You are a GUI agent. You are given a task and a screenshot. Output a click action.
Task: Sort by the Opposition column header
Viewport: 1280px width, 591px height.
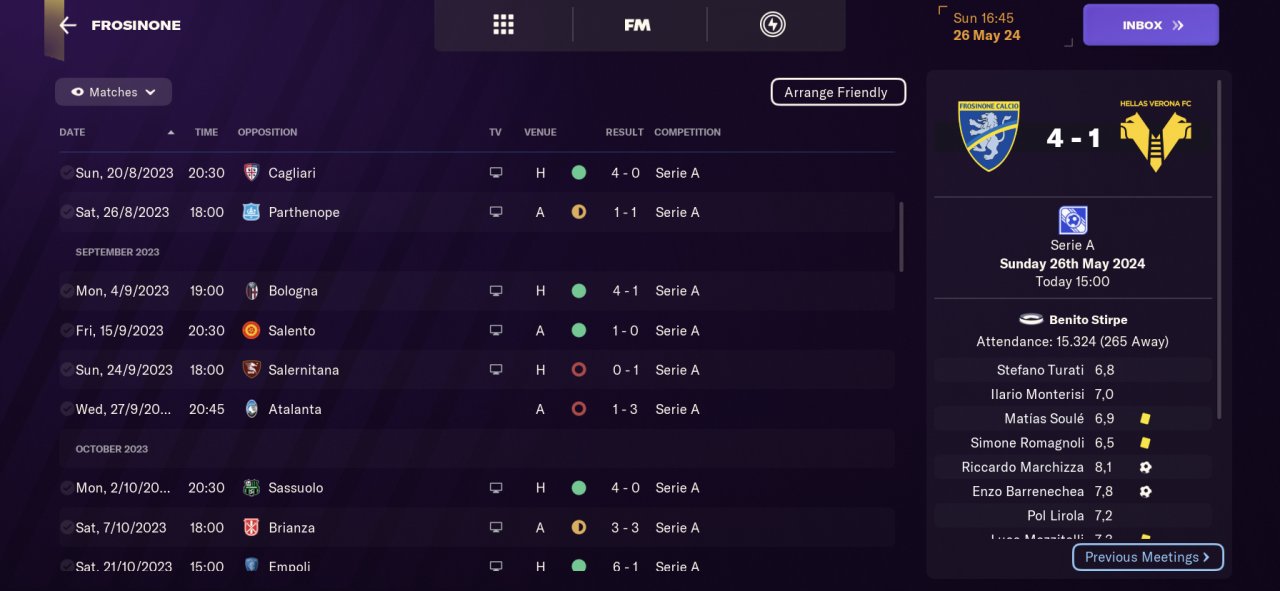tap(267, 132)
